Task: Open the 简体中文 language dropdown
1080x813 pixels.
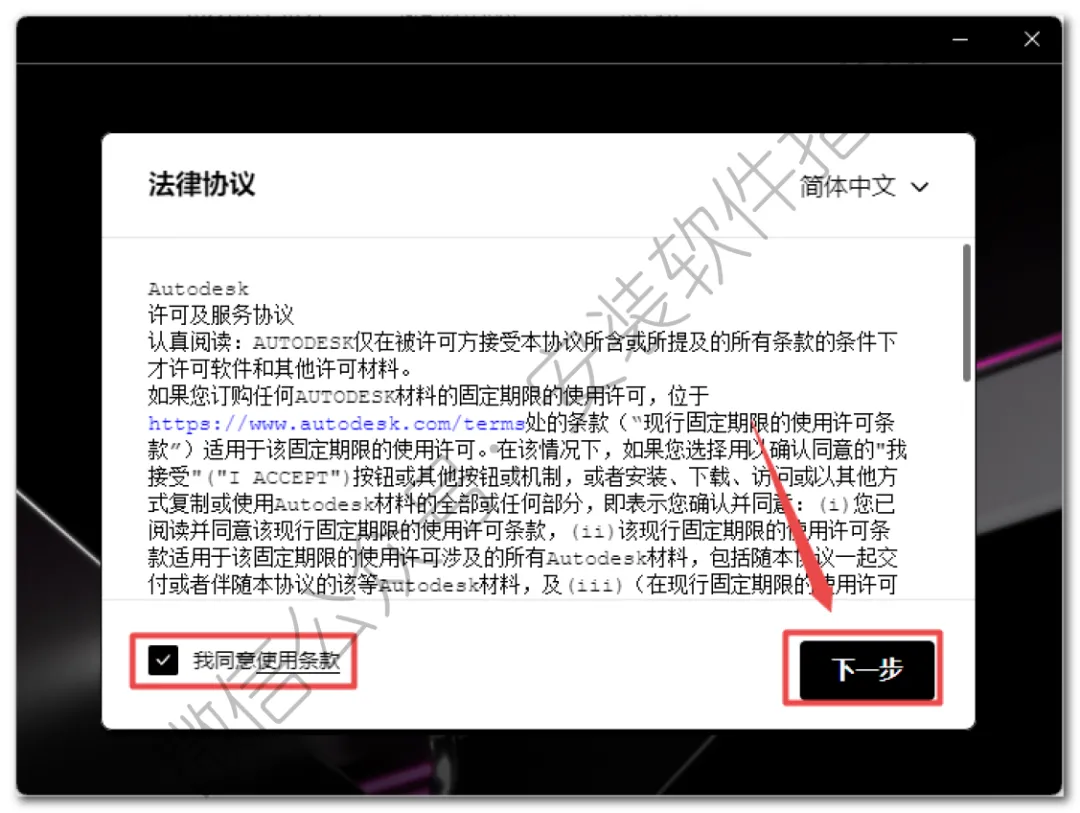Action: (864, 187)
